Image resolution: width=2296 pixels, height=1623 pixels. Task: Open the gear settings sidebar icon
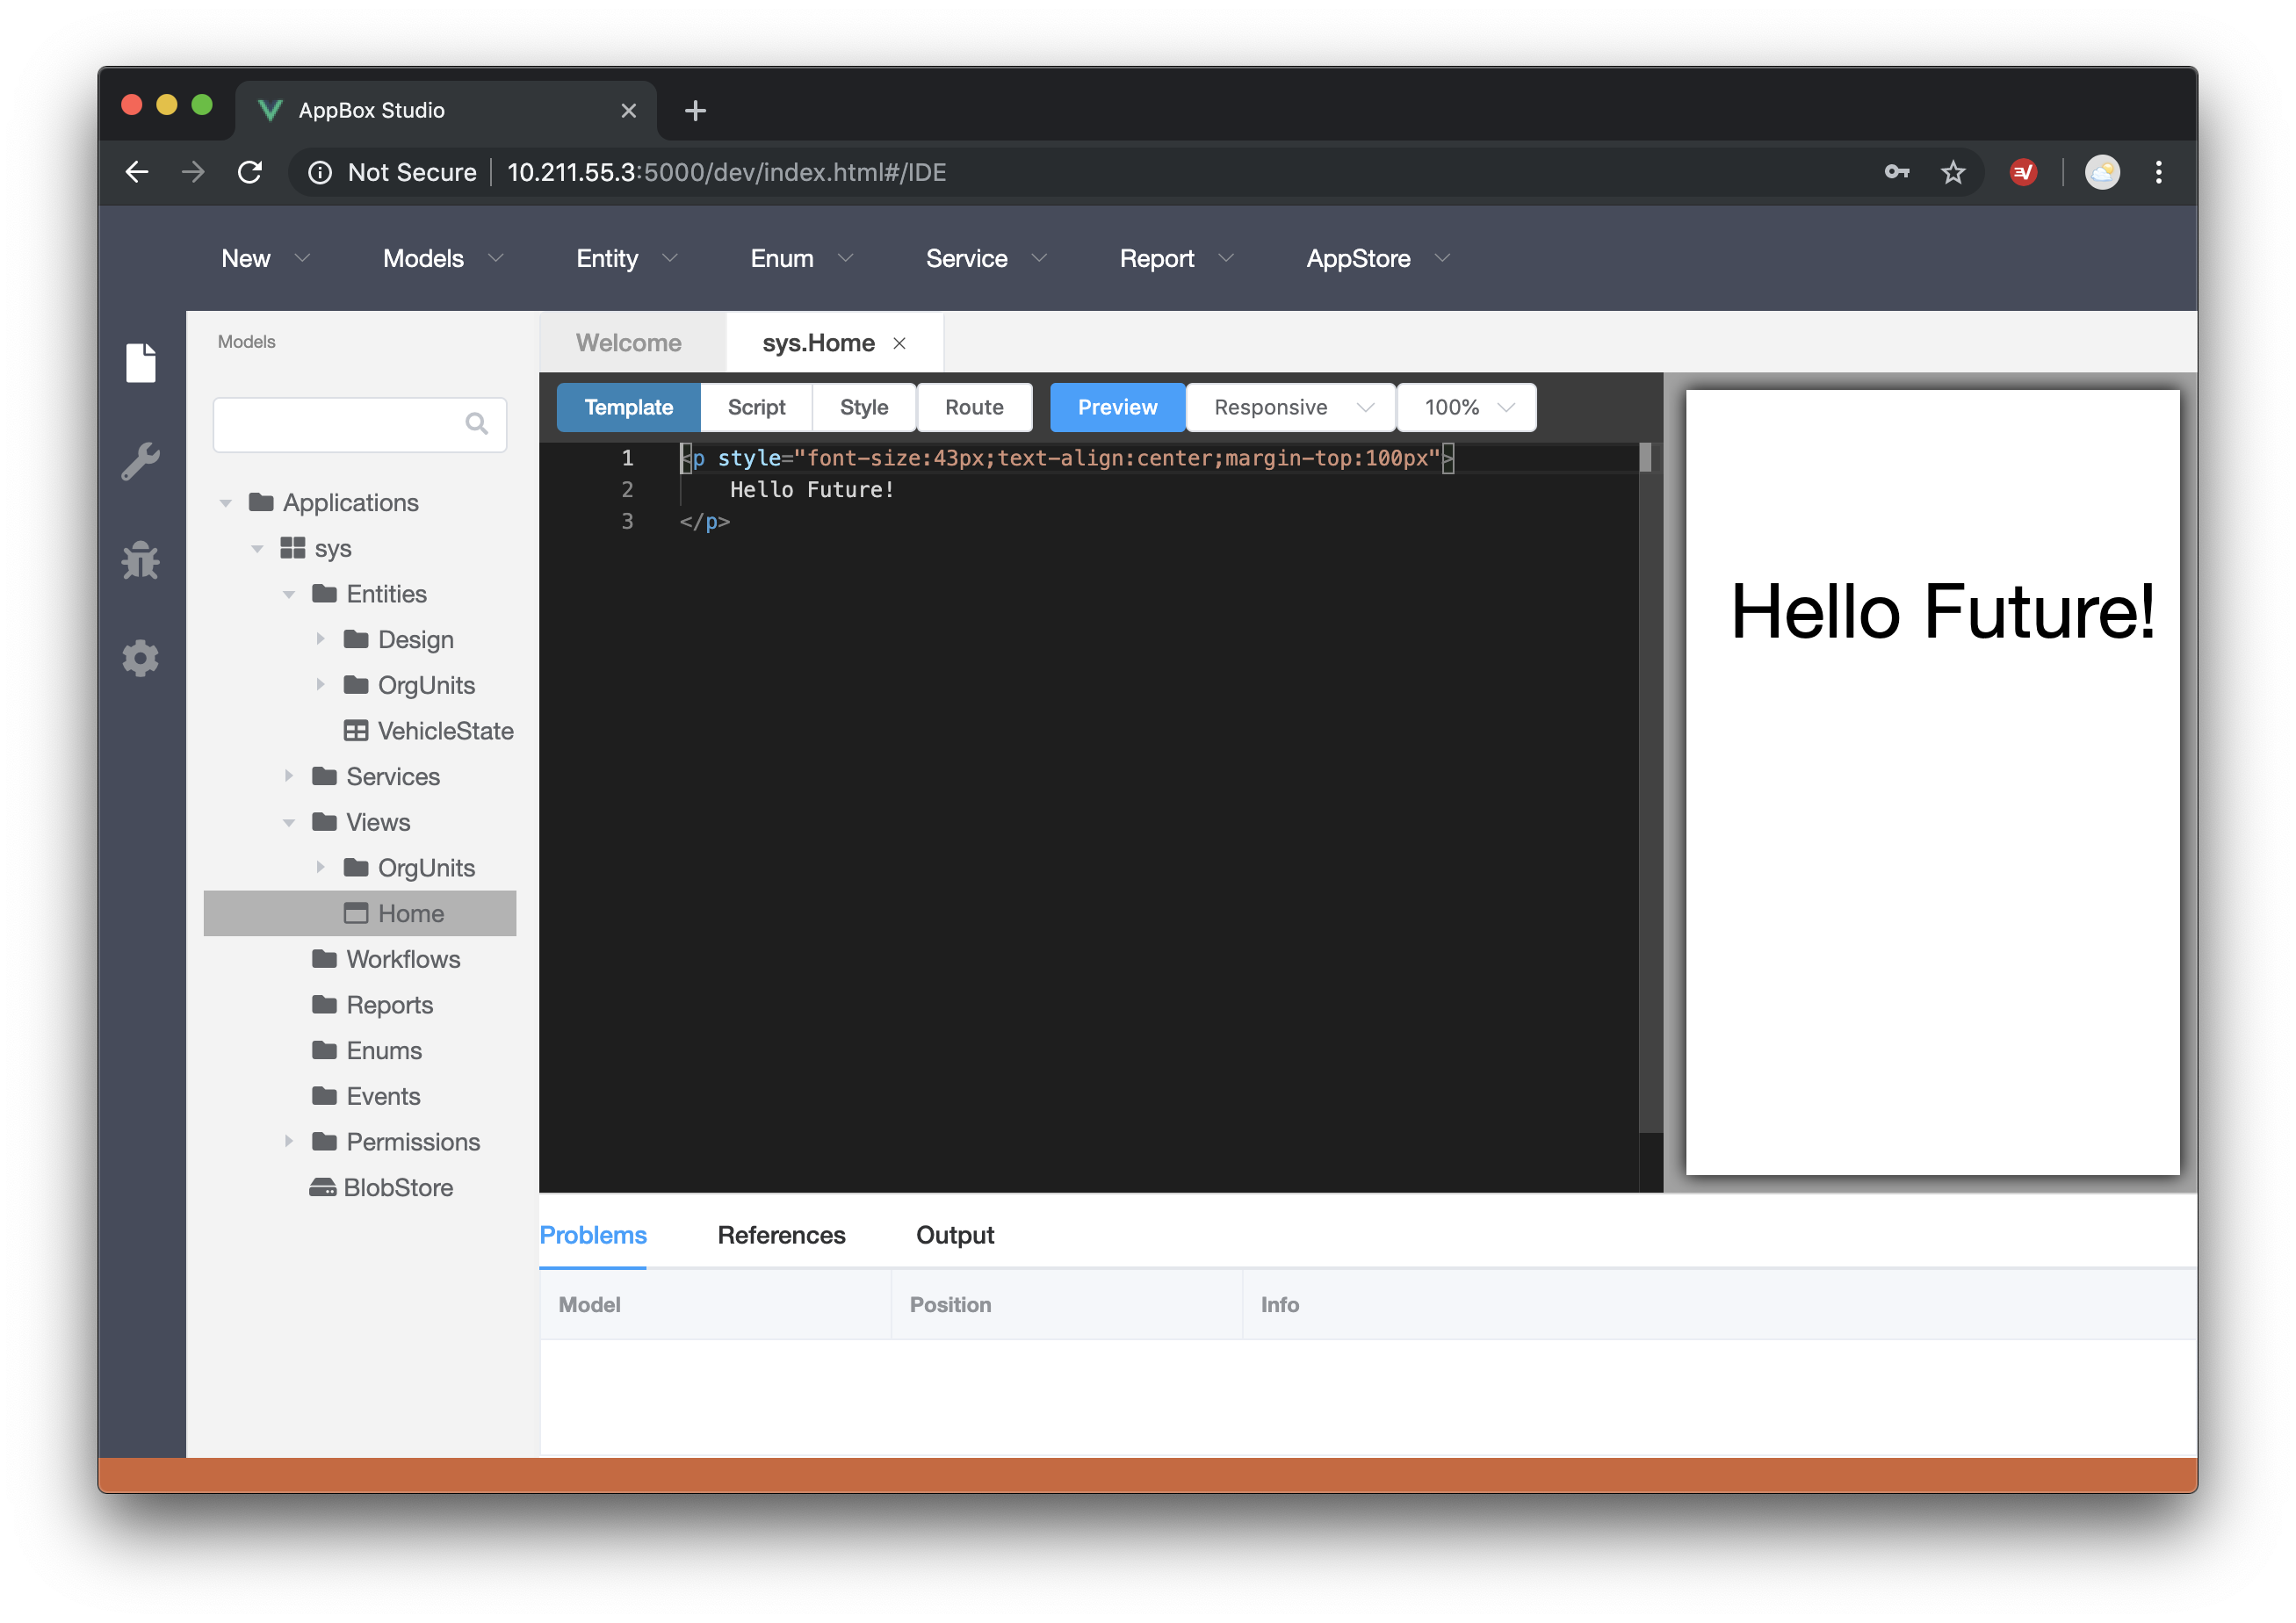pyautogui.click(x=140, y=658)
